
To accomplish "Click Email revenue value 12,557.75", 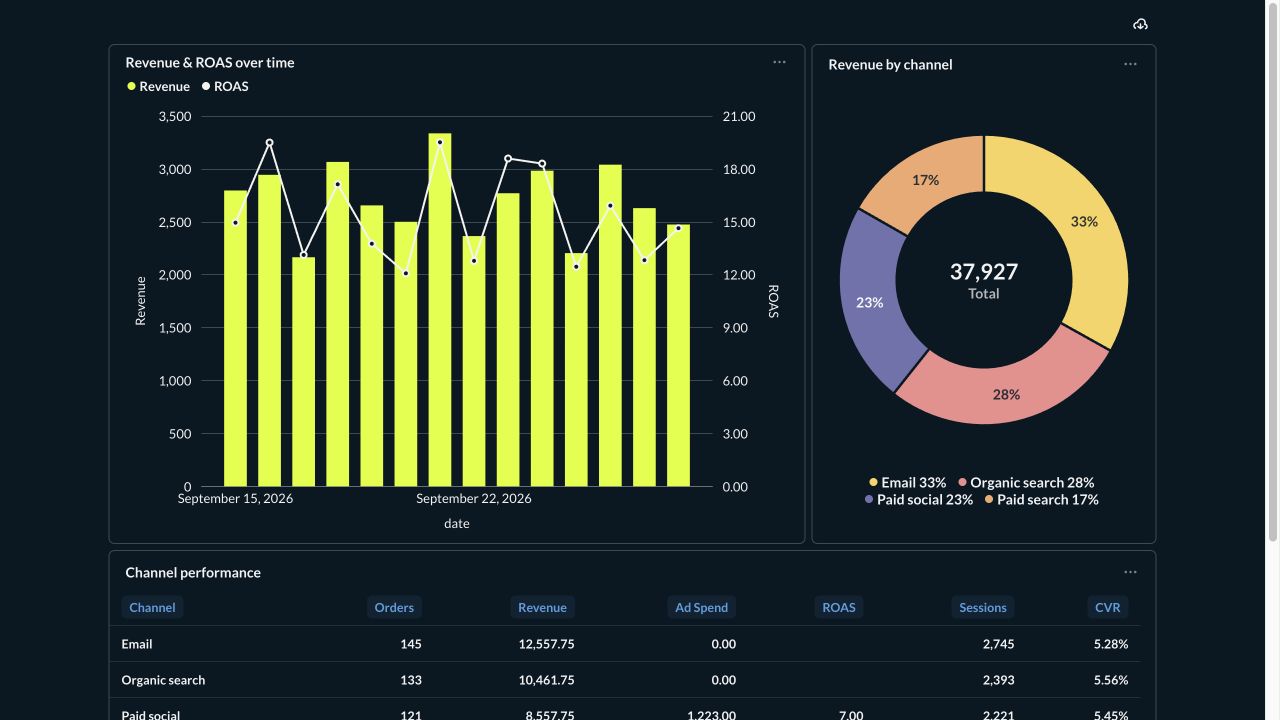I will click(x=546, y=644).
